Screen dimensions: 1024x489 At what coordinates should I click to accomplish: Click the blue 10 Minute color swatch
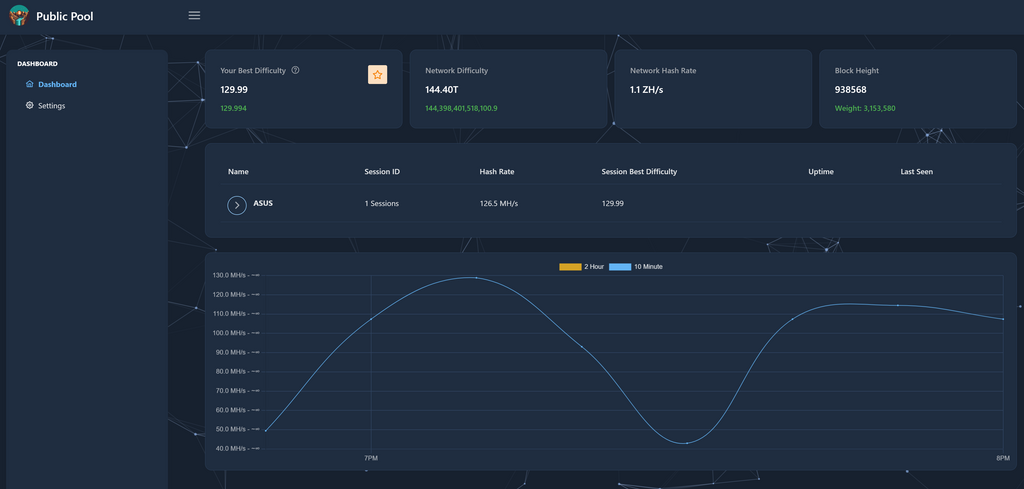(x=620, y=267)
